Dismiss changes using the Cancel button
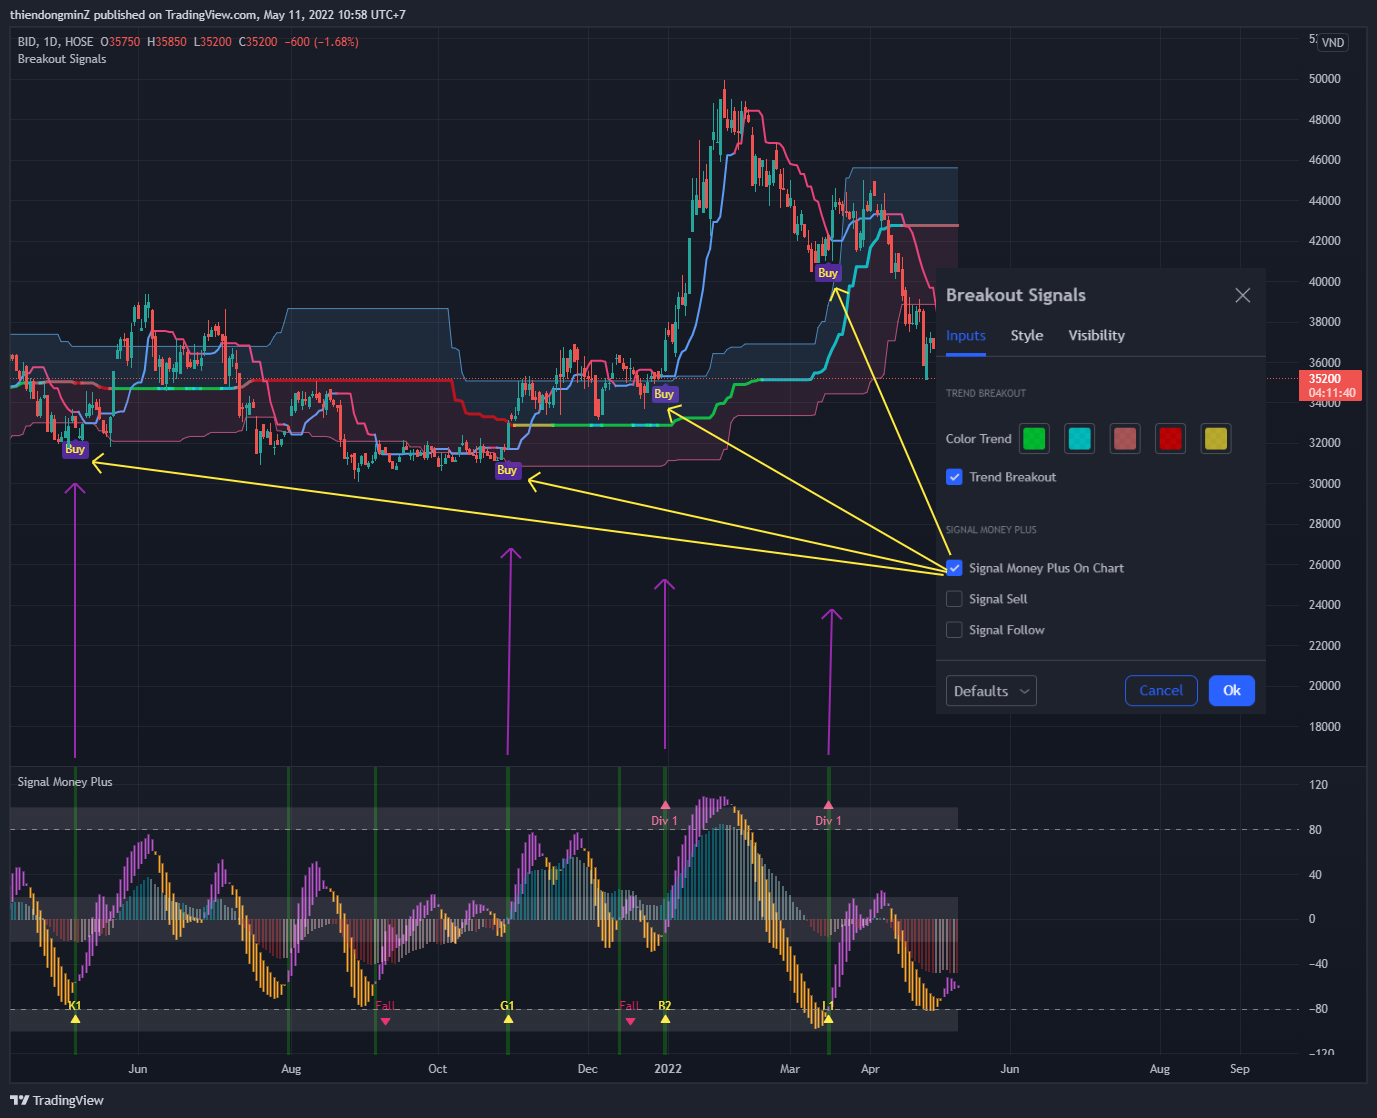 click(1161, 690)
